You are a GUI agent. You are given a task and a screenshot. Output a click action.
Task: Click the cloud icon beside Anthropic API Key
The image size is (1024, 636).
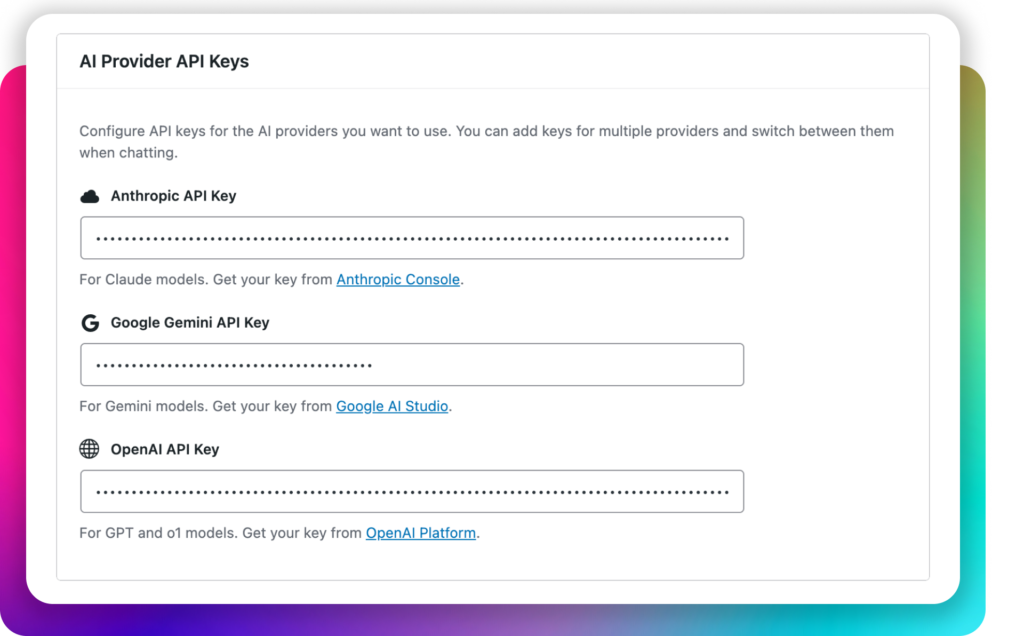point(90,196)
